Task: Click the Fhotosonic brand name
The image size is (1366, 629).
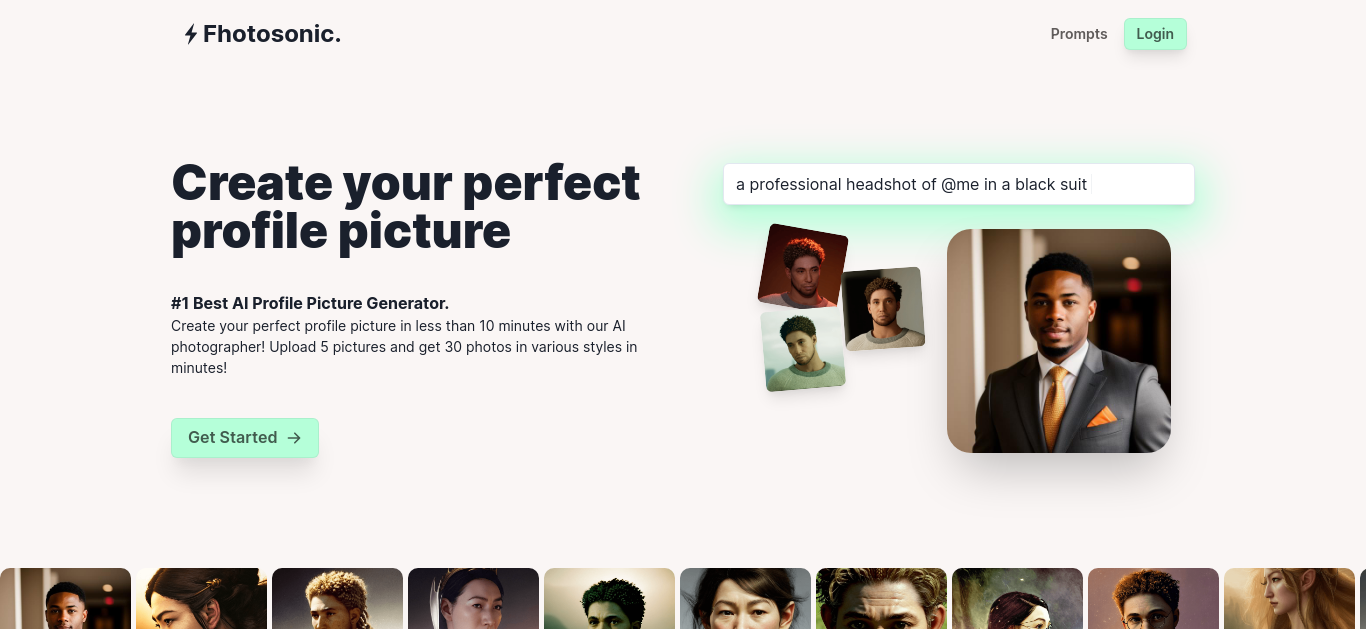Action: click(272, 34)
